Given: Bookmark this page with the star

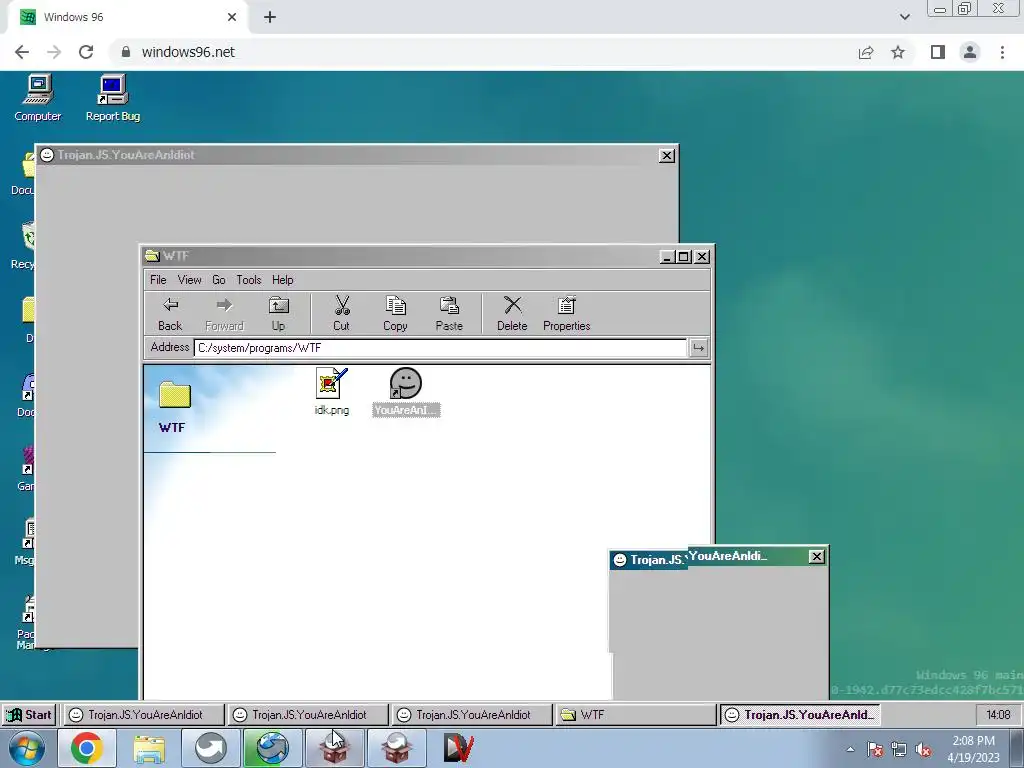Looking at the screenshot, I should click(x=898, y=52).
